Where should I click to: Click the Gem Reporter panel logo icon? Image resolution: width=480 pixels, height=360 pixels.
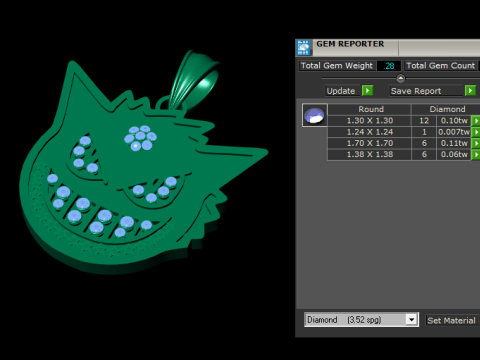303,47
